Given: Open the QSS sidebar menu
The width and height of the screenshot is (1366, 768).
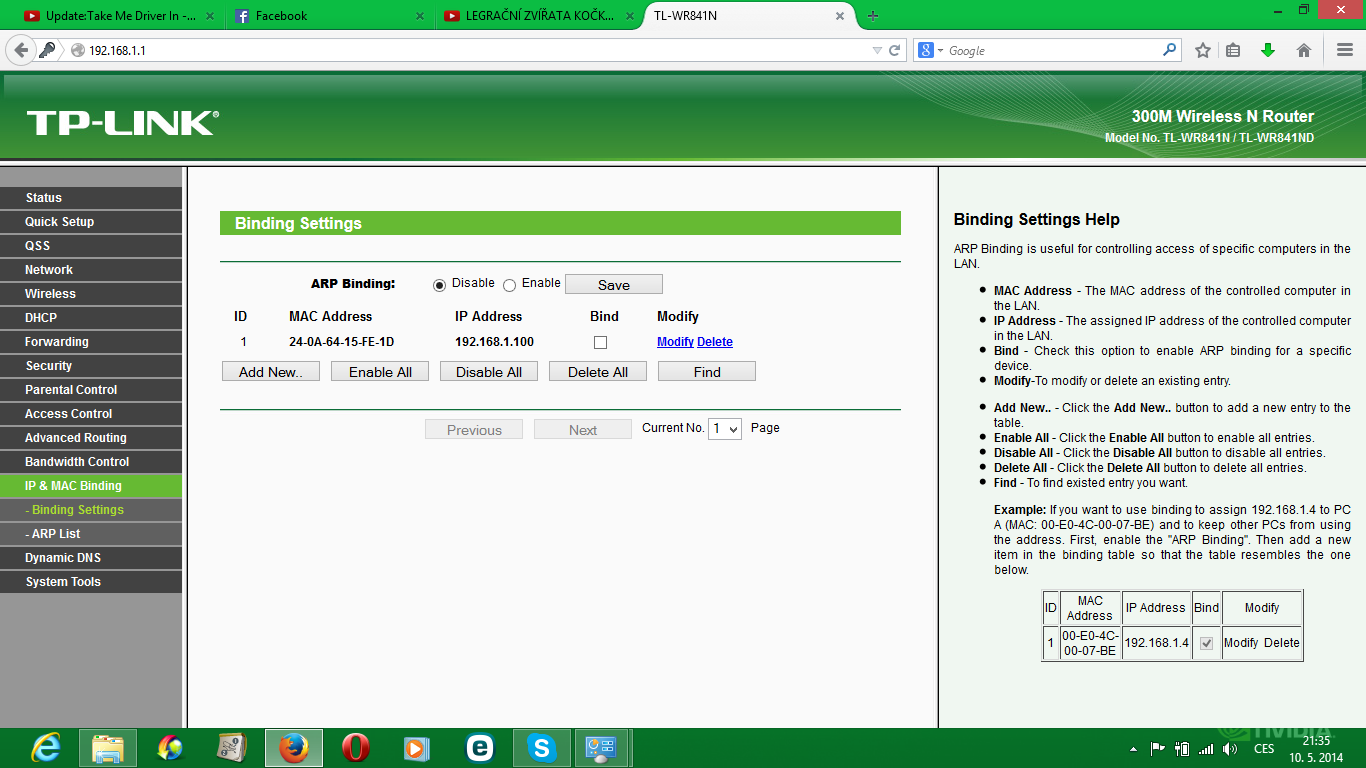Looking at the screenshot, I should click(x=91, y=246).
